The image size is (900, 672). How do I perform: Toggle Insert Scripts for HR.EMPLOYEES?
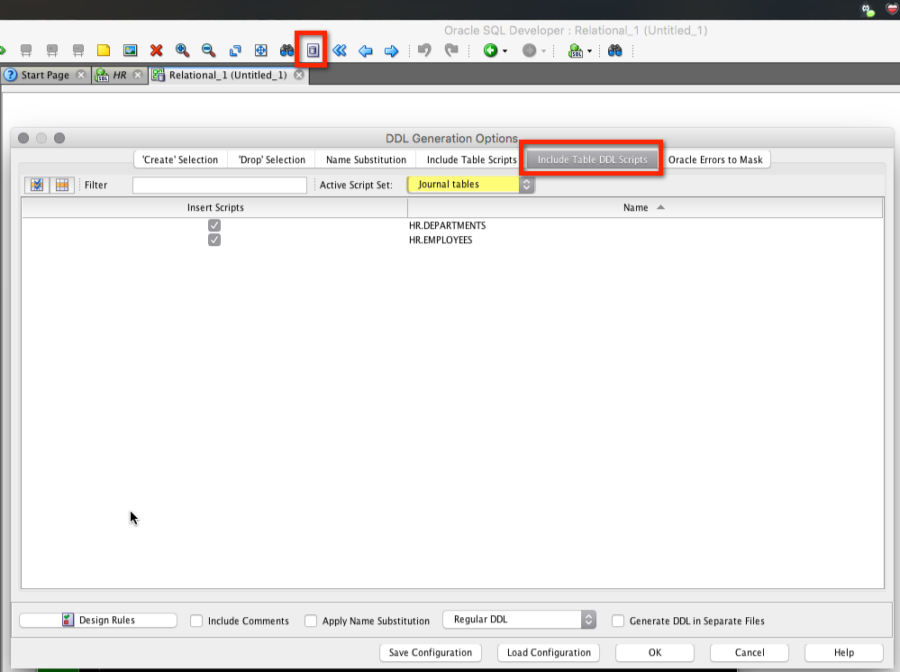click(x=213, y=239)
